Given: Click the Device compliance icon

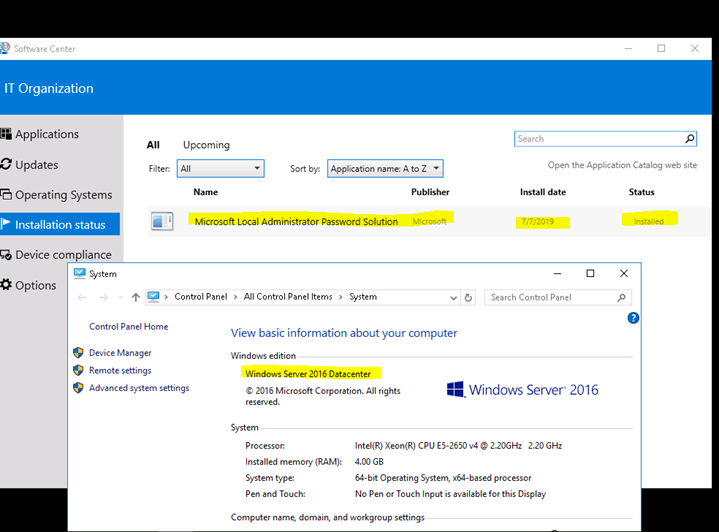Looking at the screenshot, I should point(6,255).
